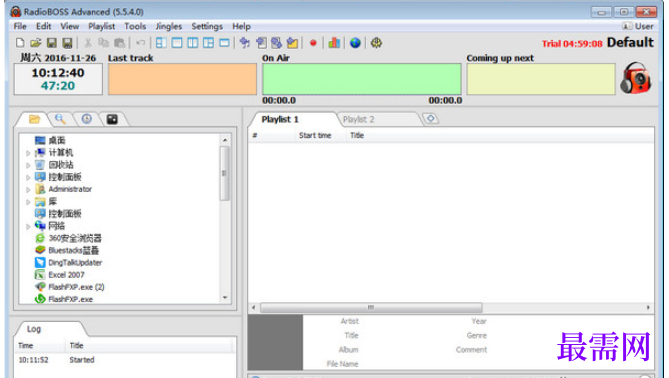This screenshot has height=378, width=669.
Task: Click the red headphones speaker logo
Action: click(636, 79)
